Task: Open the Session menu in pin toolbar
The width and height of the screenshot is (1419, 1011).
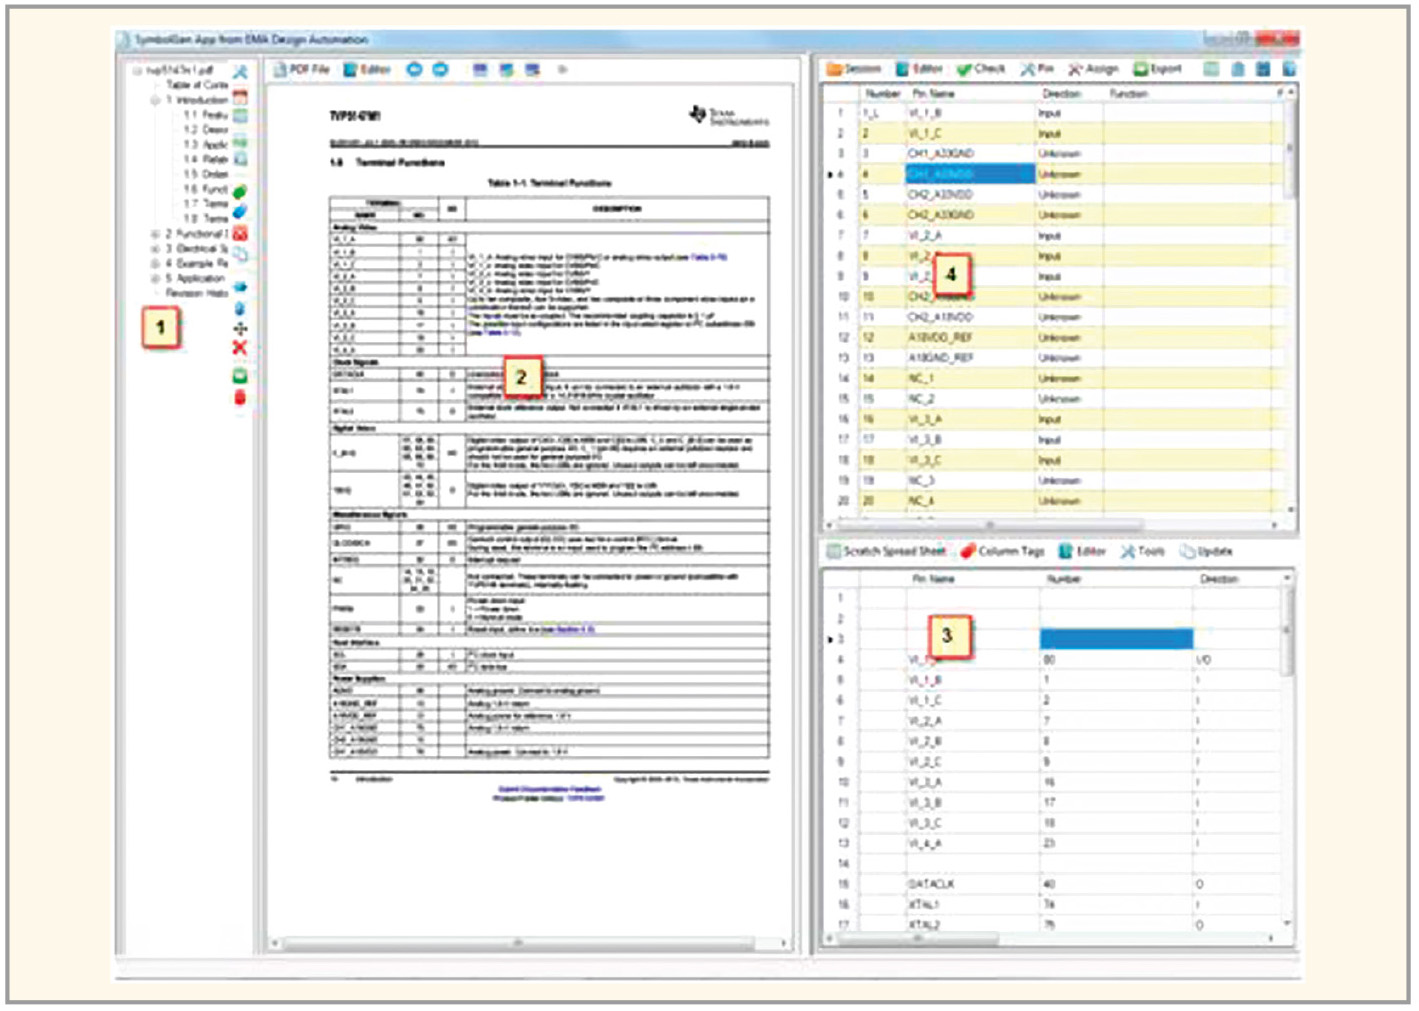Action: 854,69
